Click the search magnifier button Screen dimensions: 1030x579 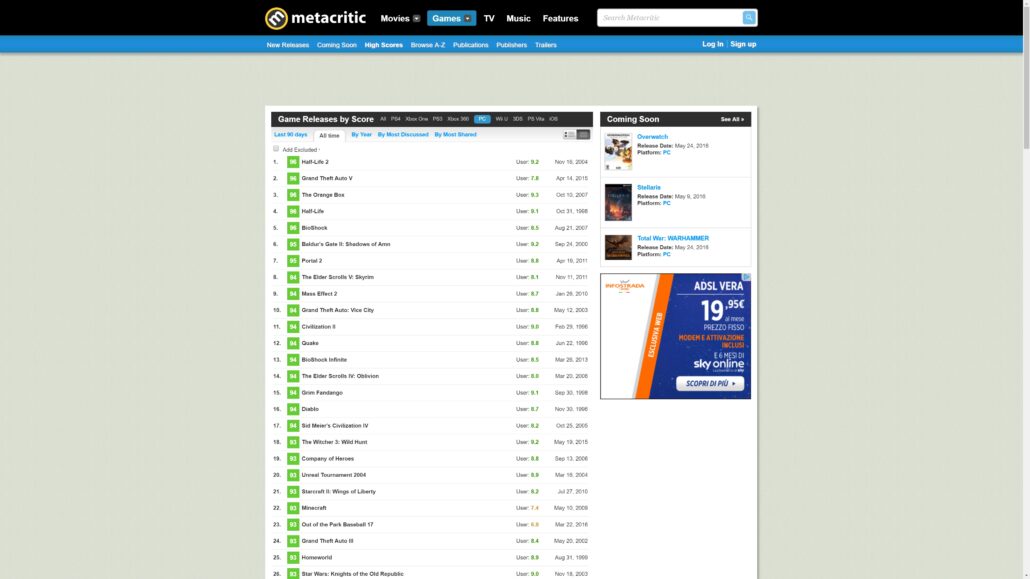point(749,18)
